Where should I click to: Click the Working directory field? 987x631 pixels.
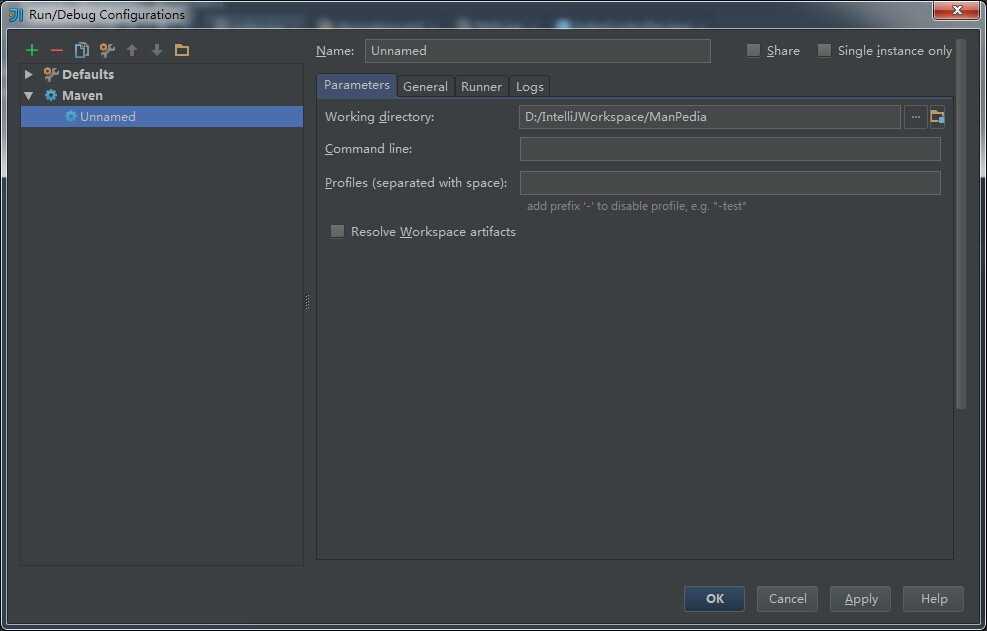click(709, 117)
